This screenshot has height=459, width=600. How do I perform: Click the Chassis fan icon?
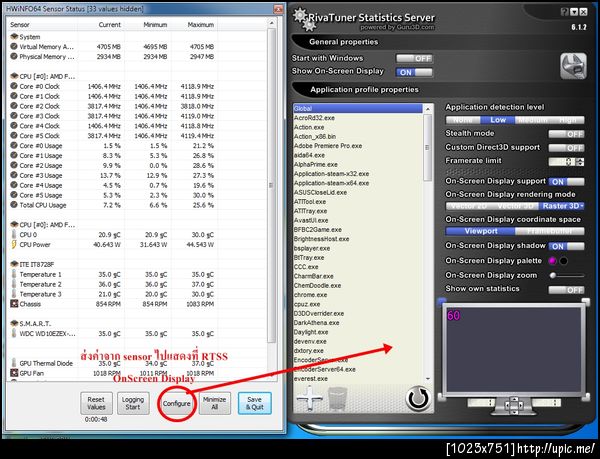(14, 304)
